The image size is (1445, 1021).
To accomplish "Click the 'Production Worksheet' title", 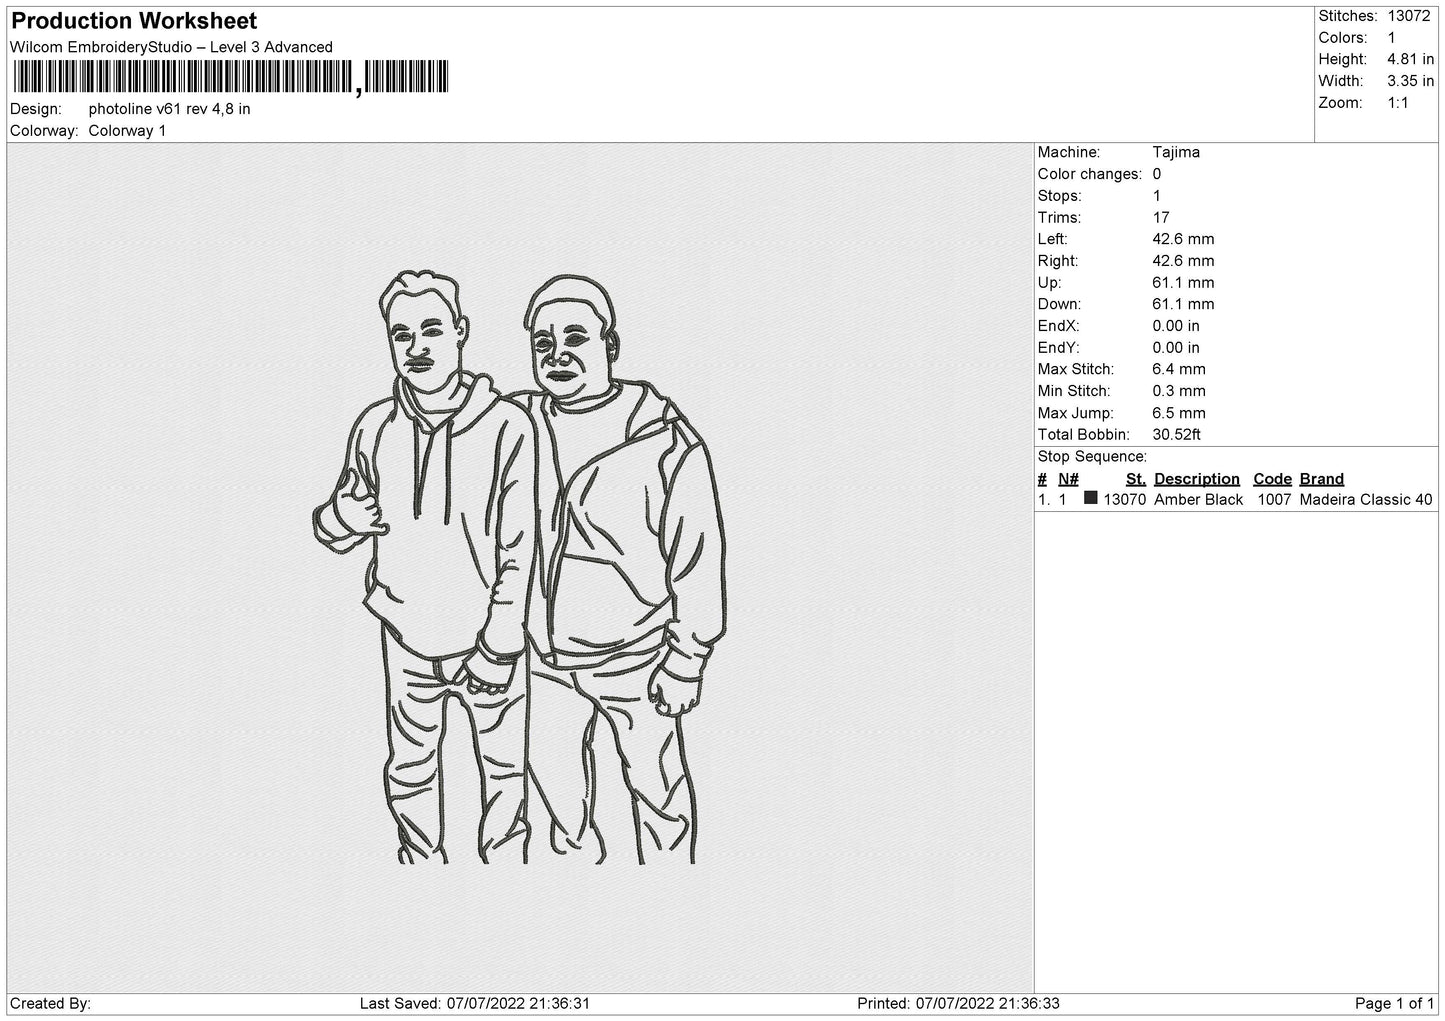I will click(x=134, y=21).
